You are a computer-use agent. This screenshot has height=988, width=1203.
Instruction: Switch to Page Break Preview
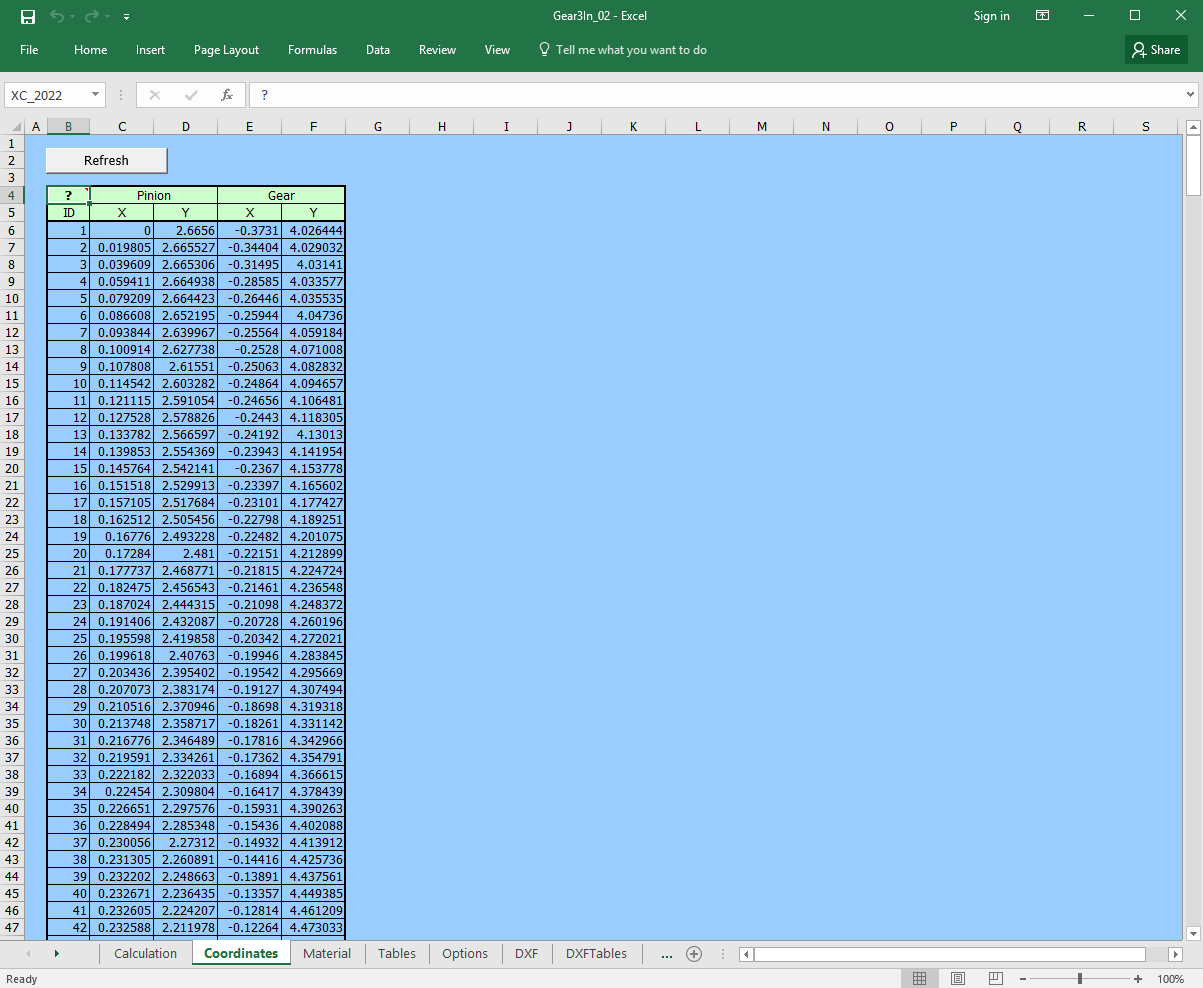(x=995, y=978)
